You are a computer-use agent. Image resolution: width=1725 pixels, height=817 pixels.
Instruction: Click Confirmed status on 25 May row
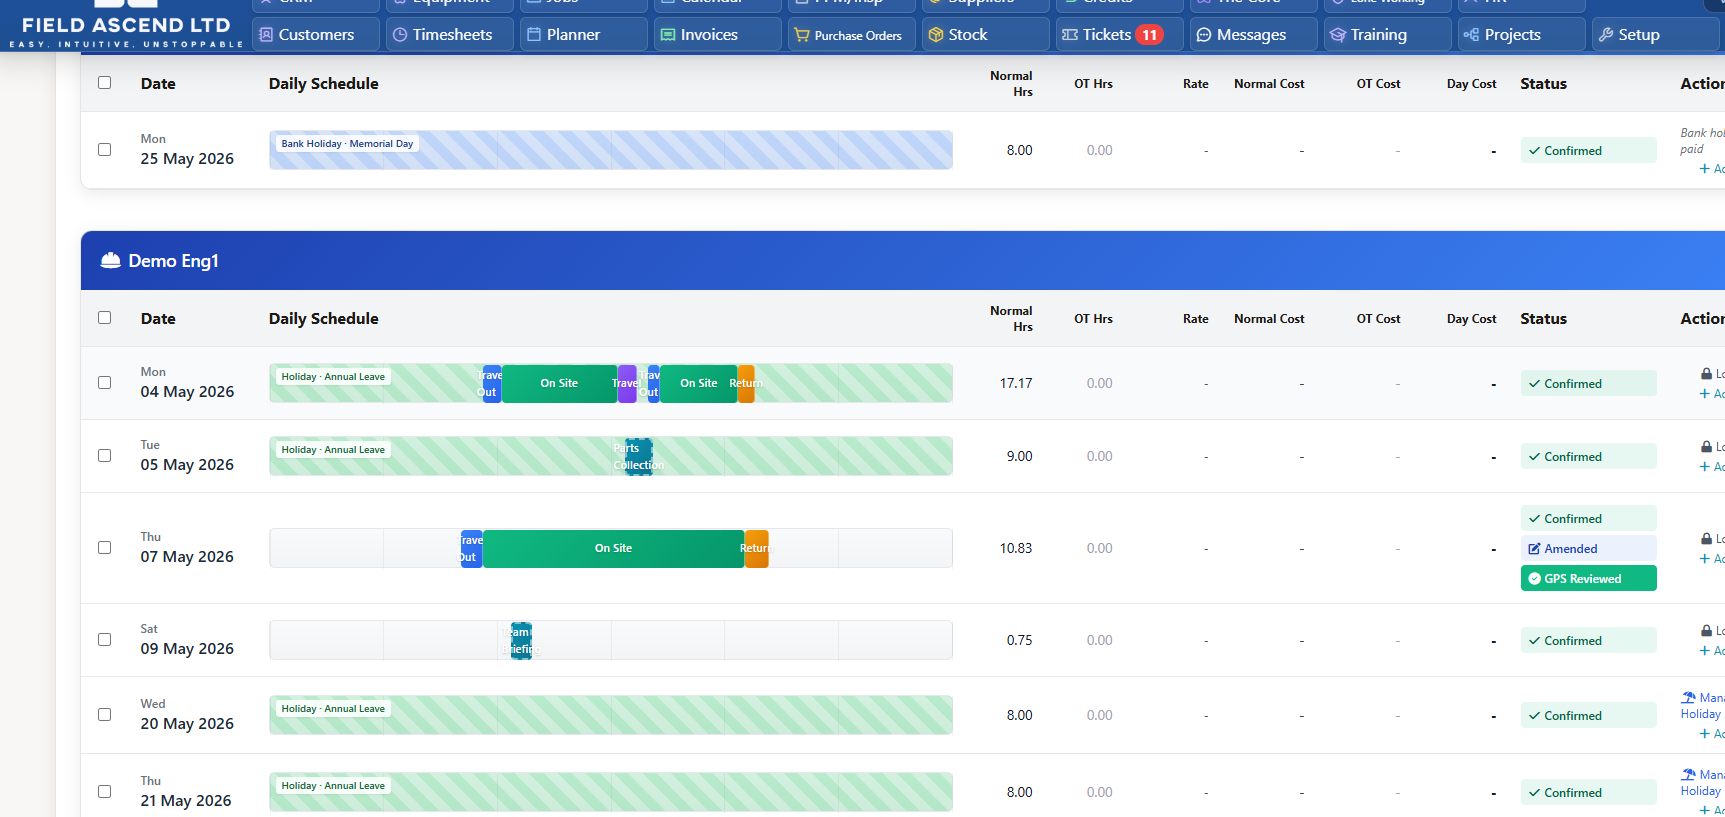pyautogui.click(x=1588, y=151)
